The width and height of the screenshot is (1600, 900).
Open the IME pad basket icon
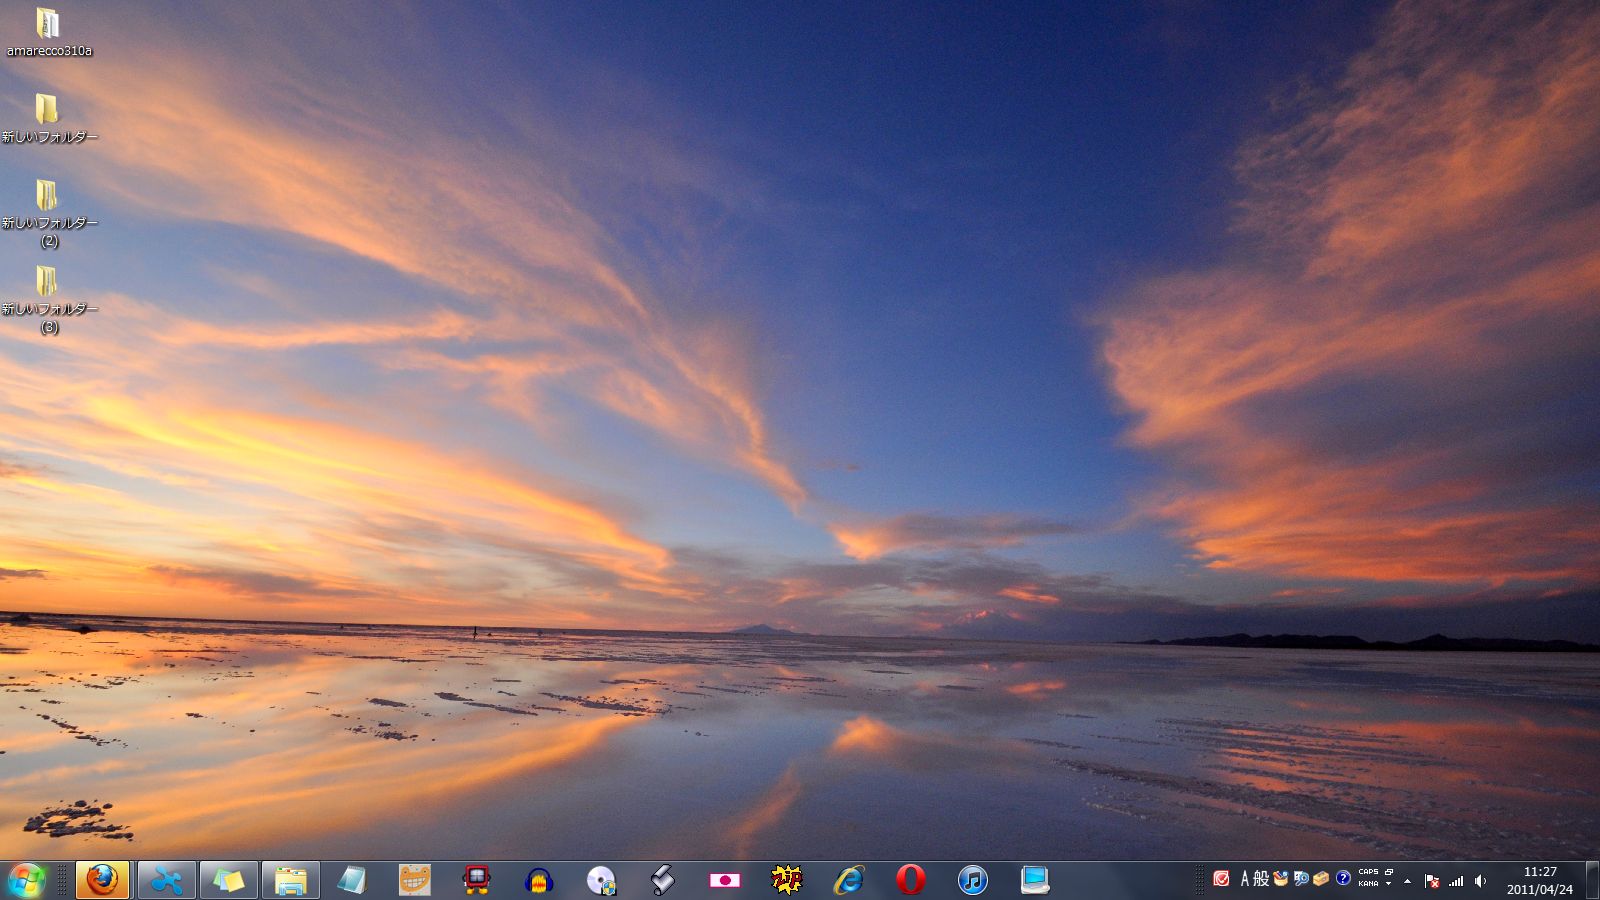coord(1280,878)
